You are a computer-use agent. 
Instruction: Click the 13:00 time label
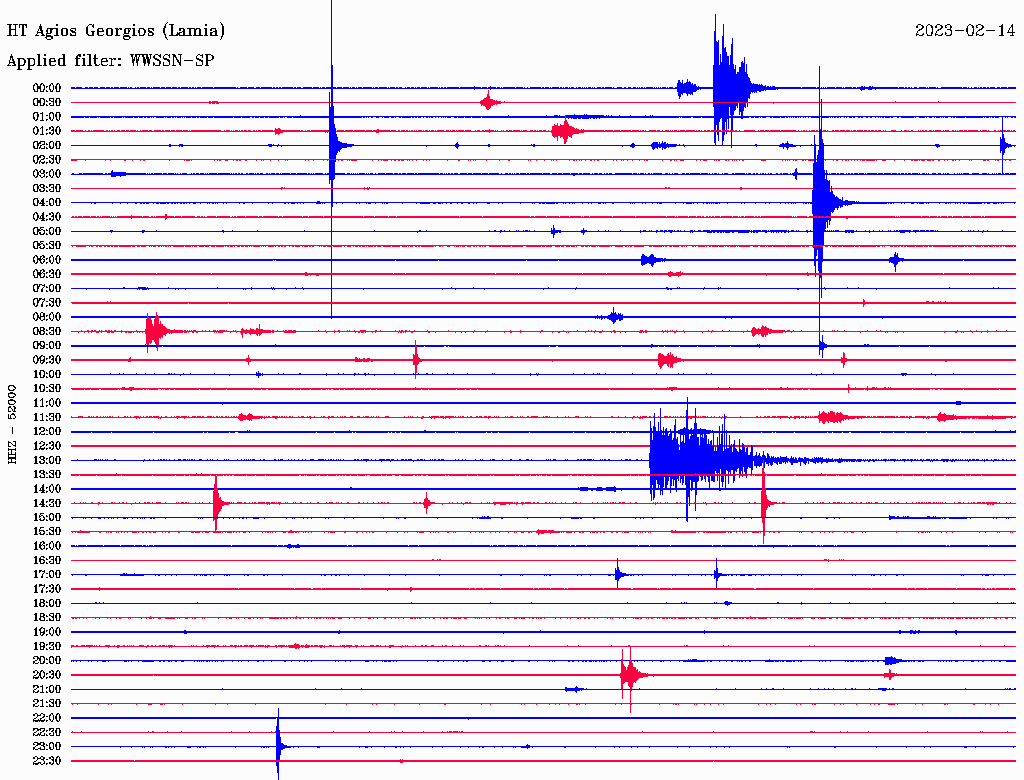pyautogui.click(x=47, y=461)
